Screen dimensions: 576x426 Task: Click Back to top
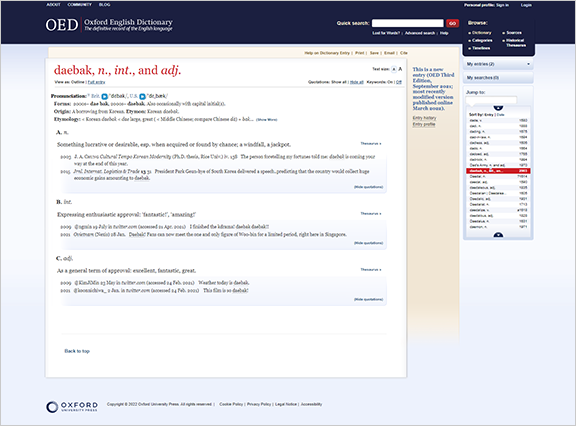pyautogui.click(x=77, y=351)
